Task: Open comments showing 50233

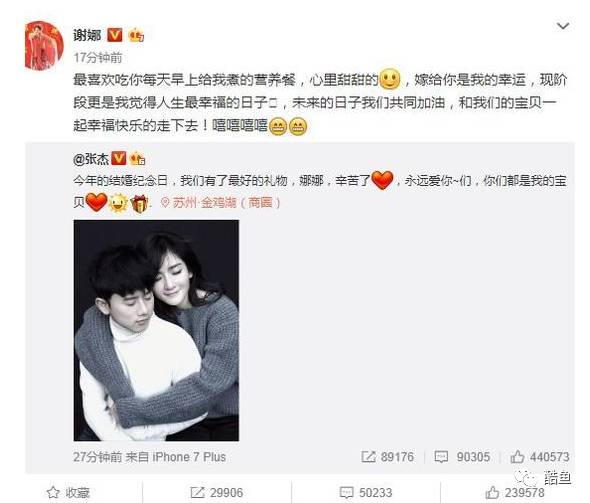Action: point(366,492)
